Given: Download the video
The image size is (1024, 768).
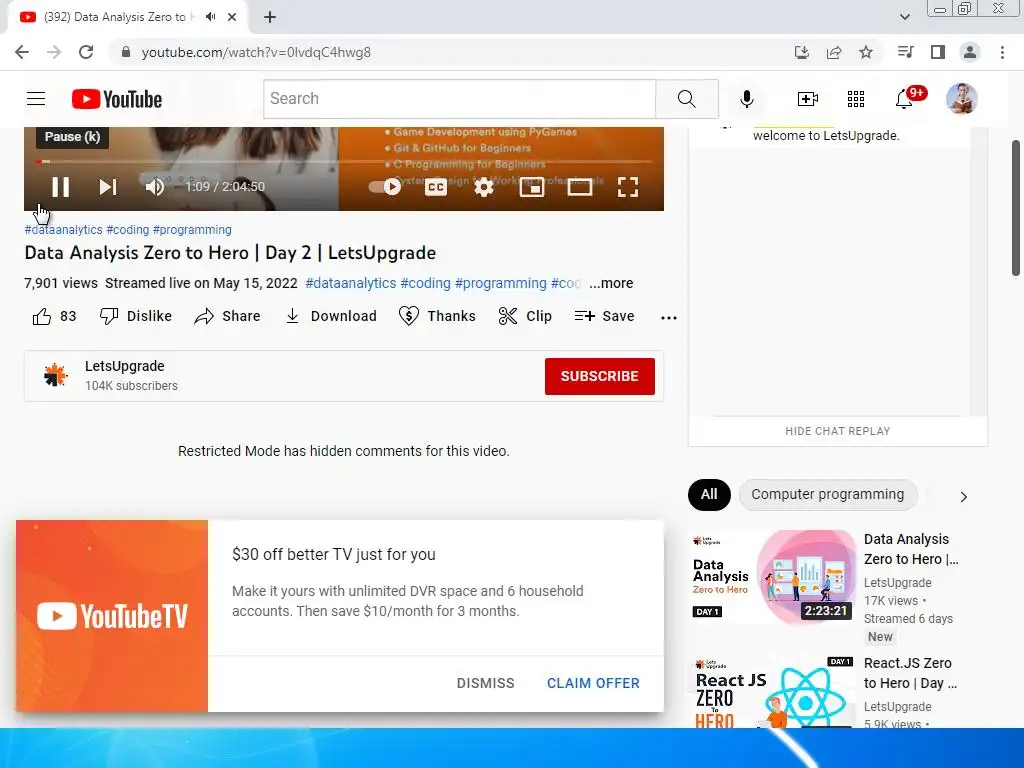Looking at the screenshot, I should (x=330, y=316).
